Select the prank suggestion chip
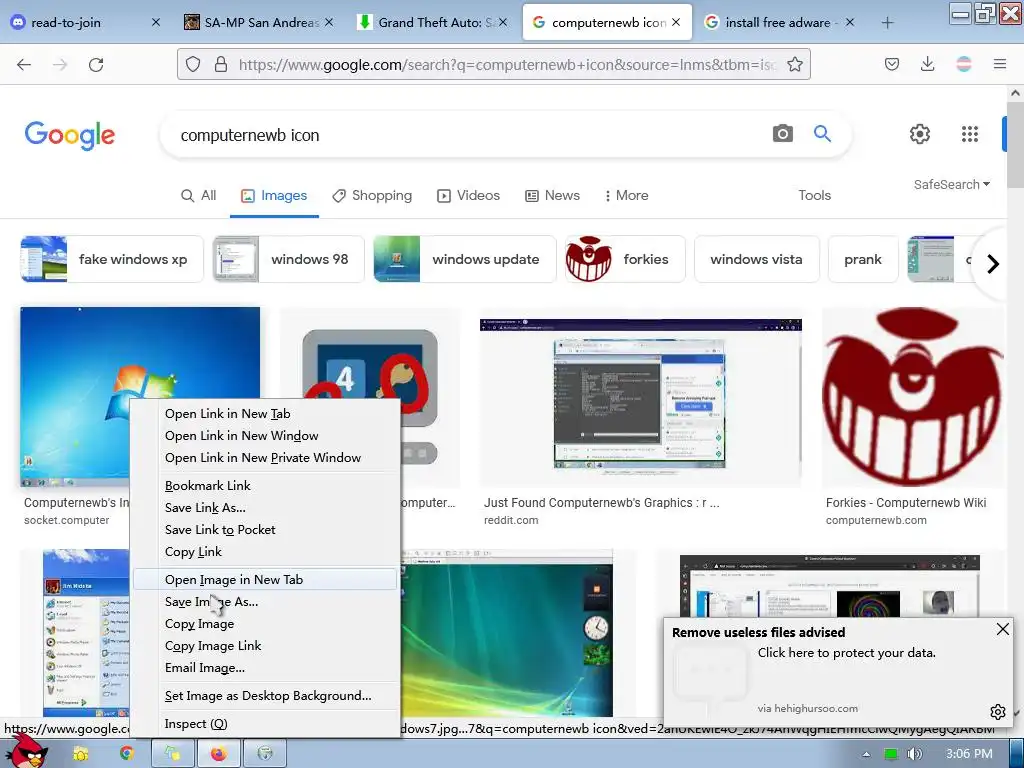 click(863, 259)
